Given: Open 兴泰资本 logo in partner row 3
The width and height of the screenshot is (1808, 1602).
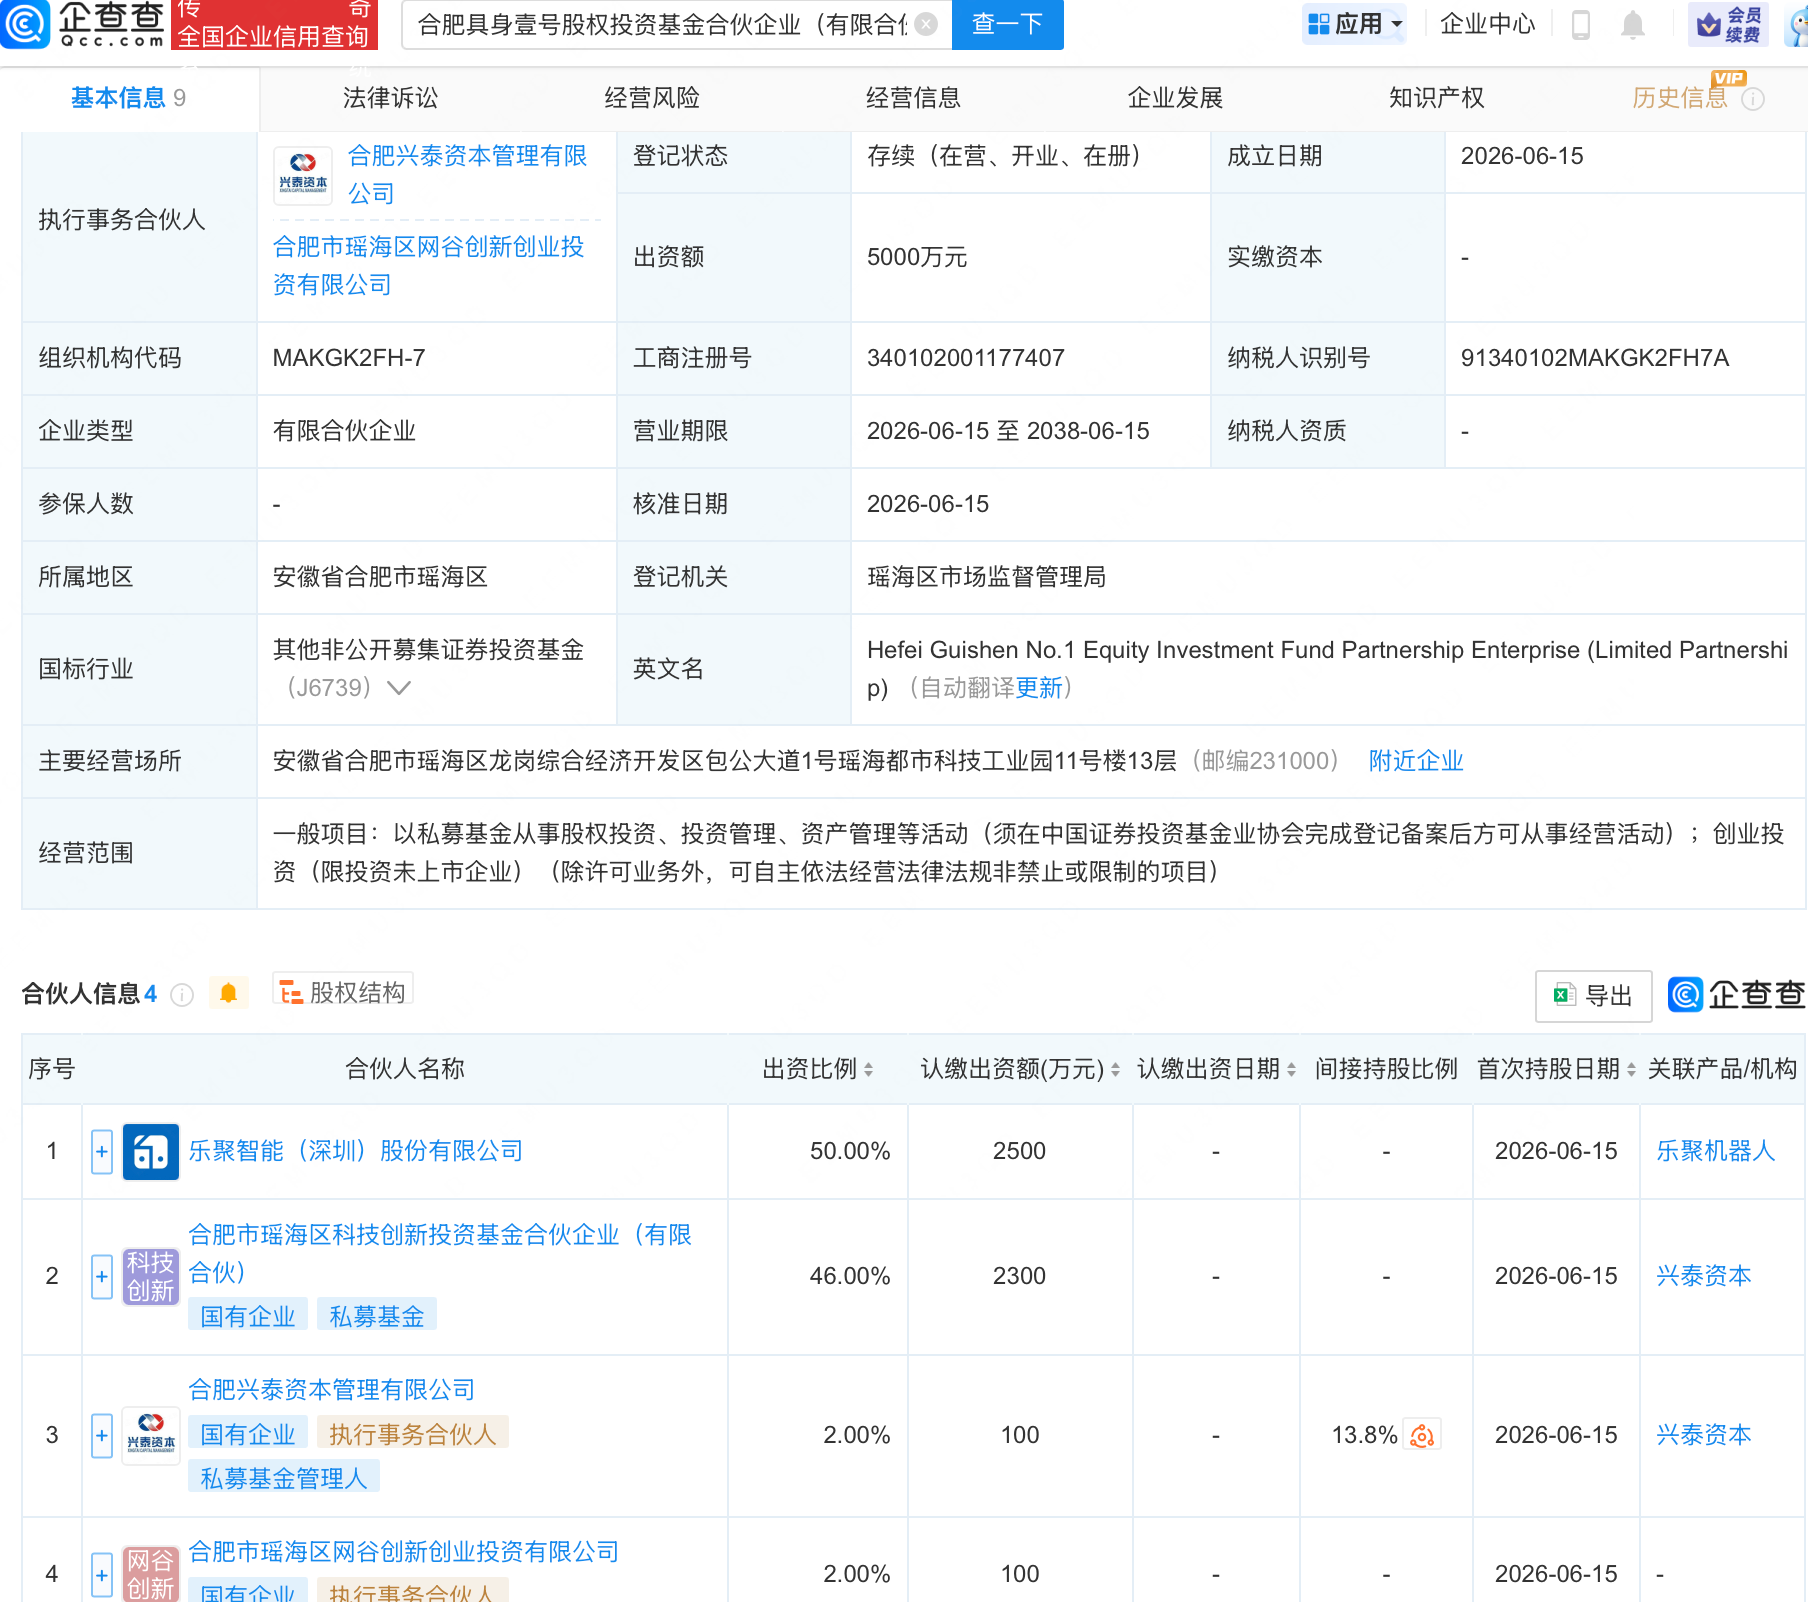Looking at the screenshot, I should point(151,1436).
